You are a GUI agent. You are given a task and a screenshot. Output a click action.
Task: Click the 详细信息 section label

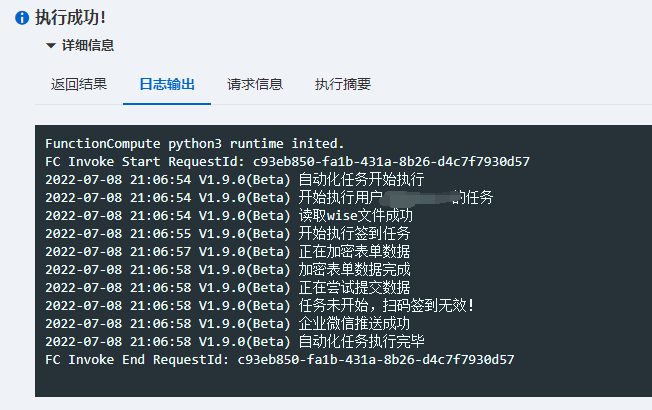point(88,46)
